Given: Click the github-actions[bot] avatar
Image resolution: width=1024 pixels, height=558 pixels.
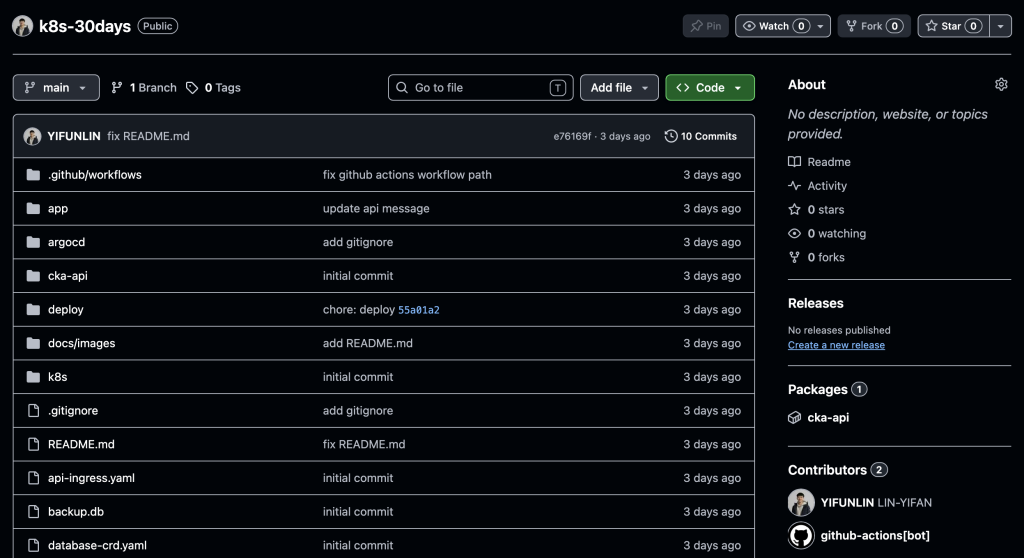Looking at the screenshot, I should click(801, 535).
